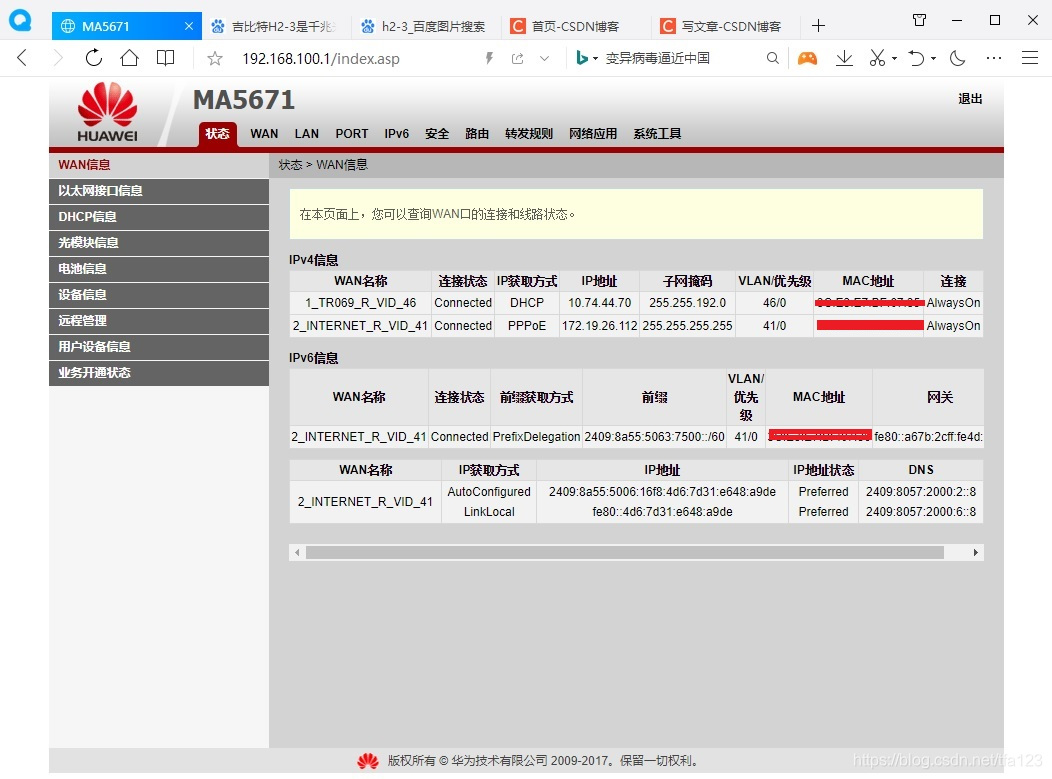
Task: Switch to the 首页-CSDN博客 tab
Action: coord(578,26)
